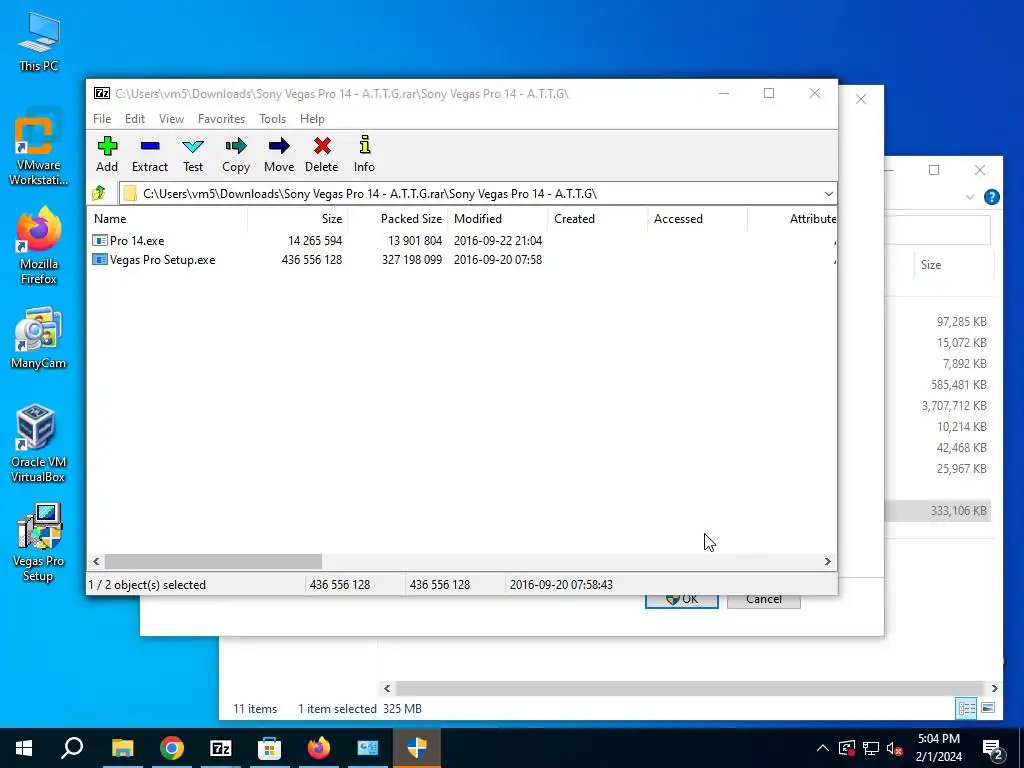Switch Explorer to details view icon
This screenshot has width=1024, height=768.
(966, 708)
